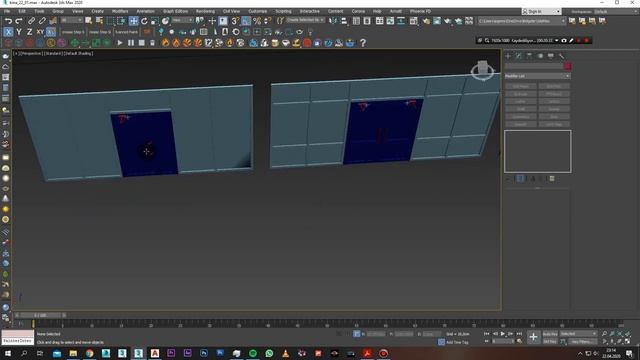The height and width of the screenshot is (360, 640).
Task: Click the Play button in the simulation toolbar
Action: [120, 42]
